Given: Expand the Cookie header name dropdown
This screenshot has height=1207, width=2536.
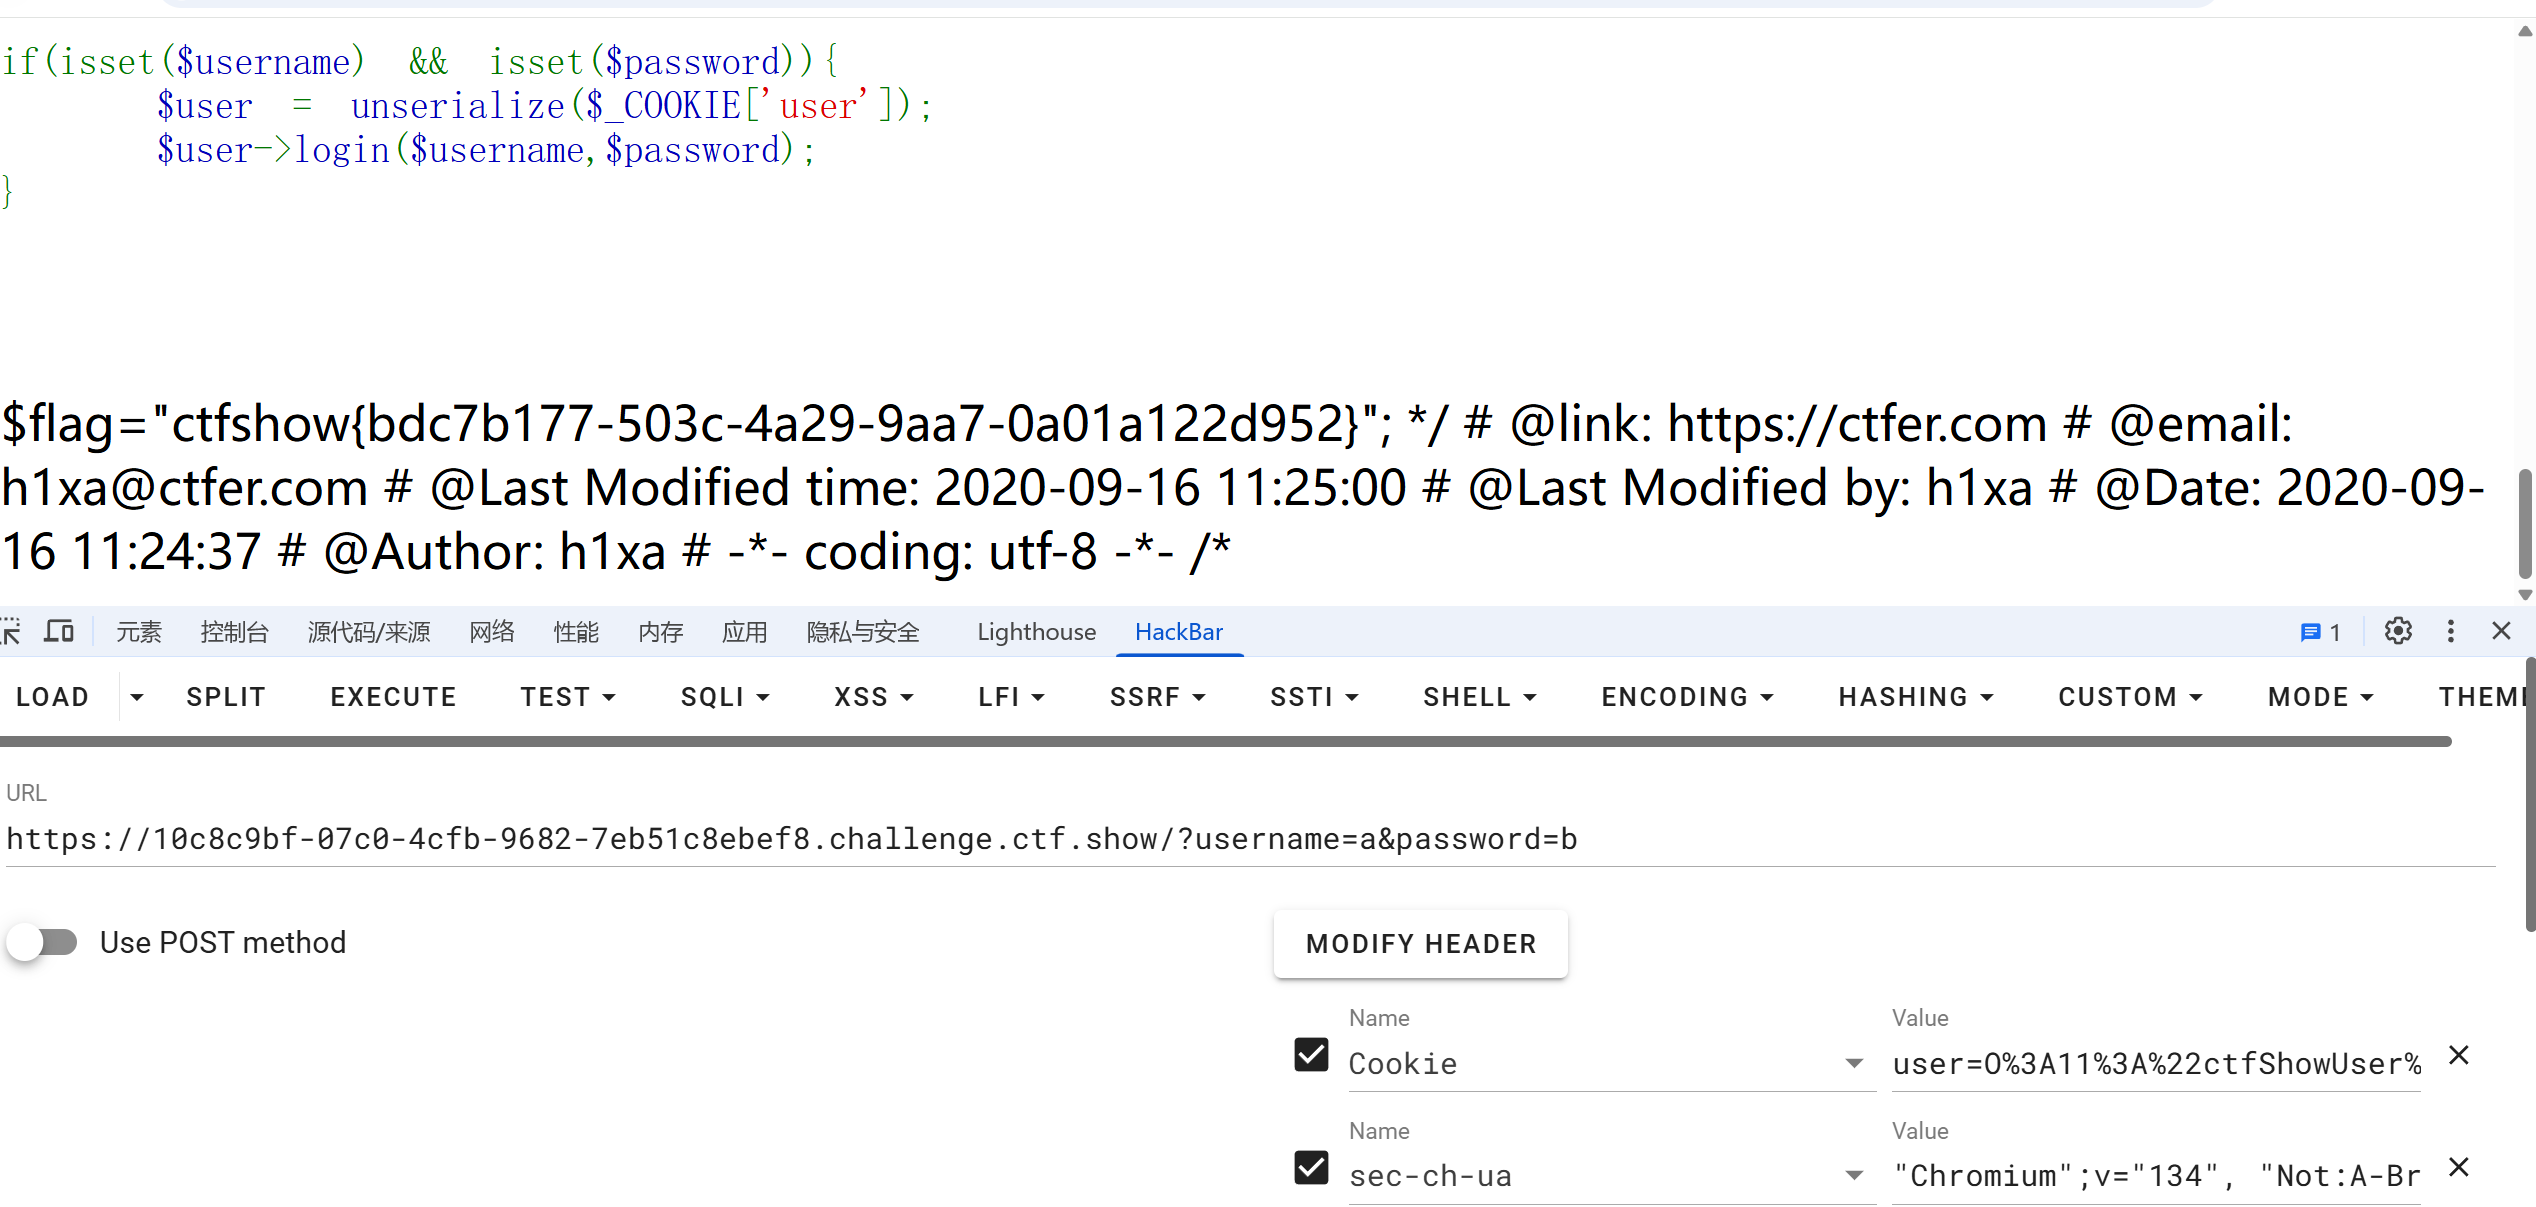Looking at the screenshot, I should pyautogui.click(x=1854, y=1063).
